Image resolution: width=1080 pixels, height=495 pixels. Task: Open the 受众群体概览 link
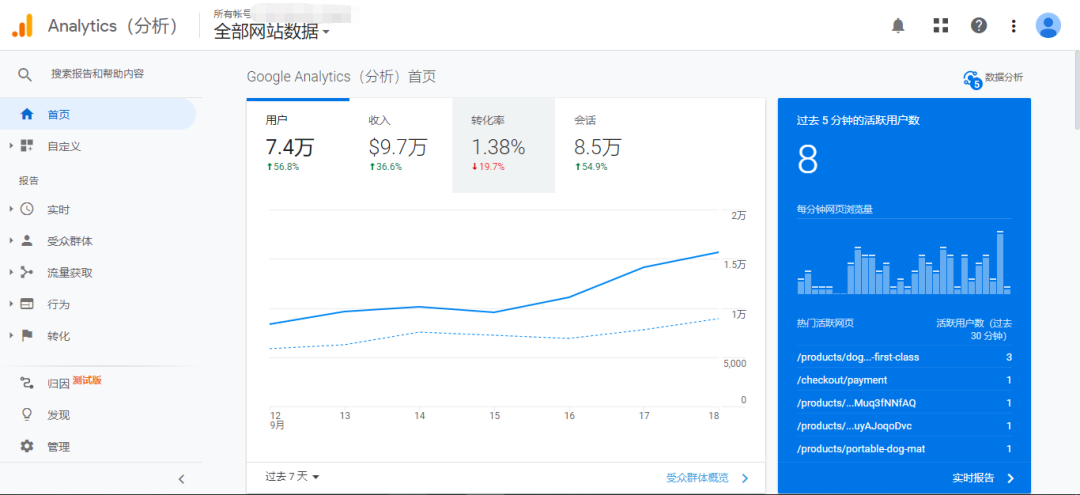point(697,478)
